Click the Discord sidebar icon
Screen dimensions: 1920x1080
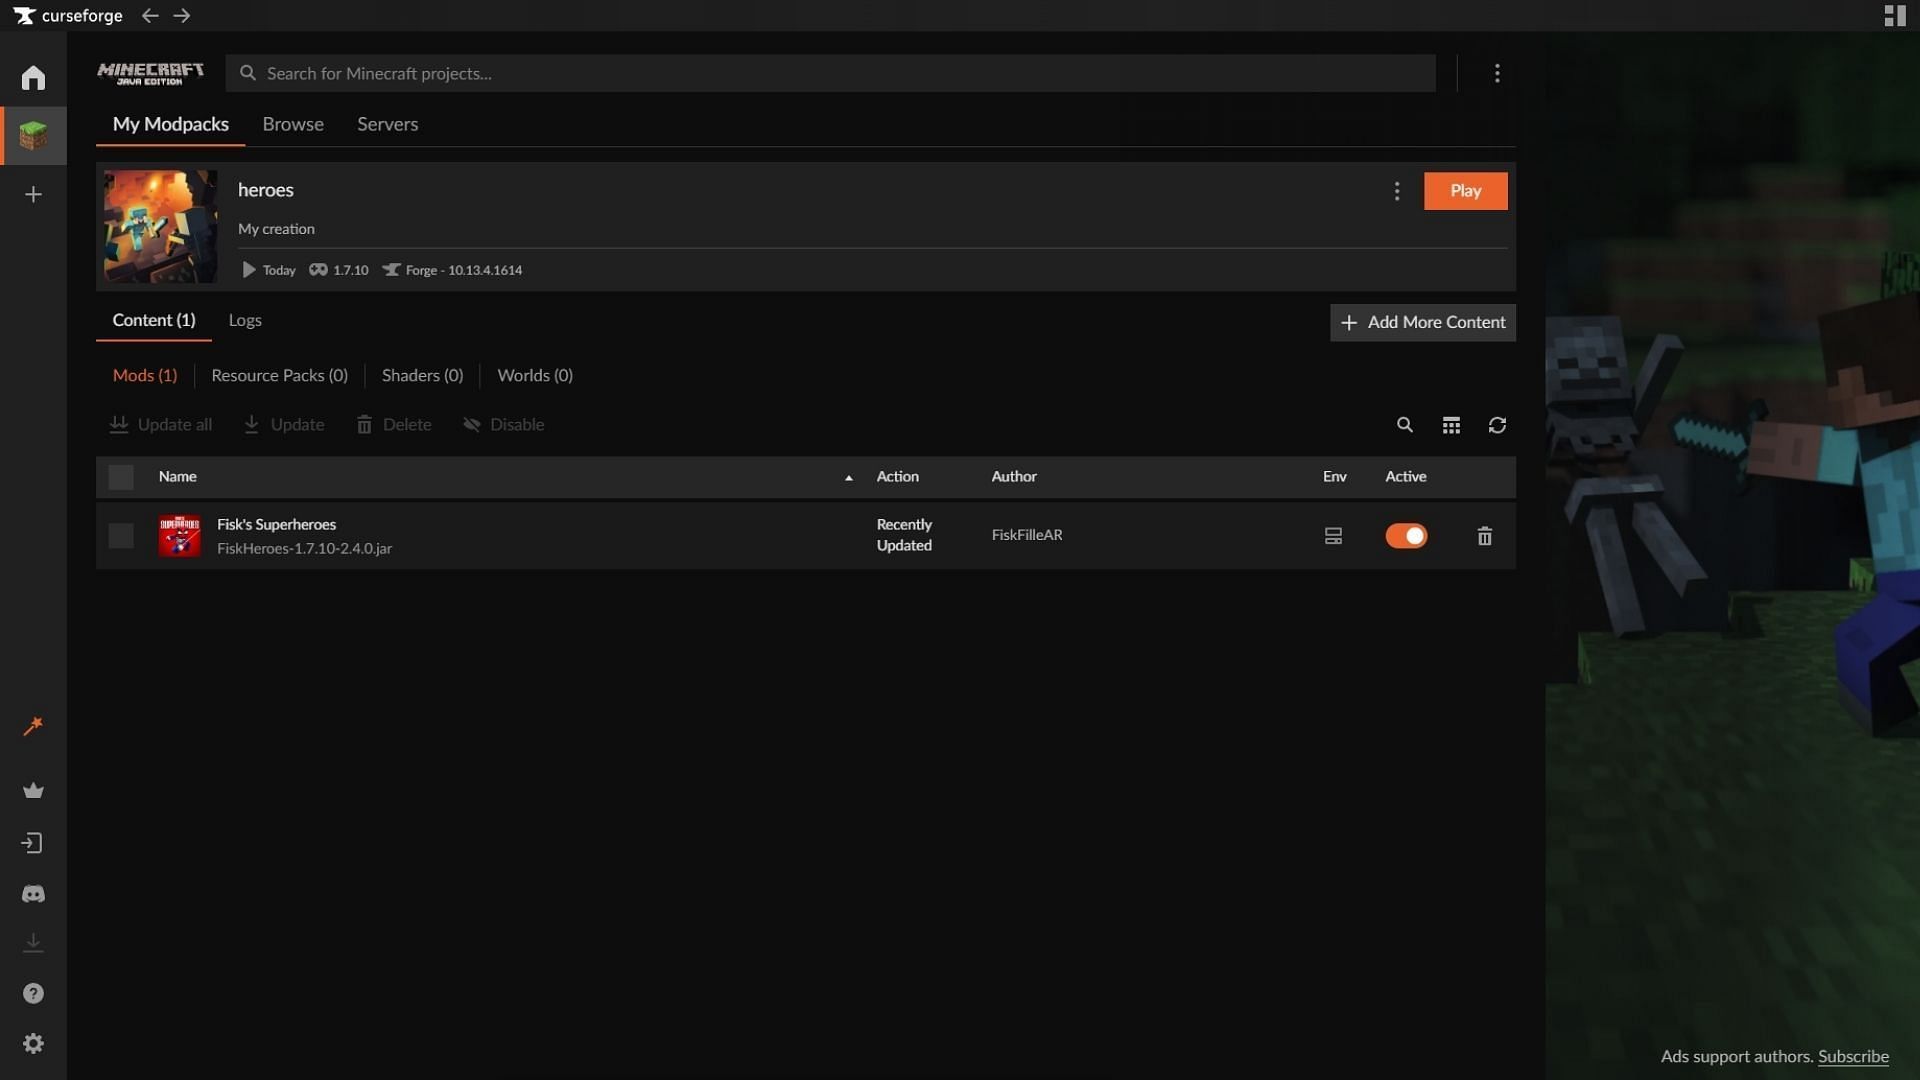click(33, 894)
